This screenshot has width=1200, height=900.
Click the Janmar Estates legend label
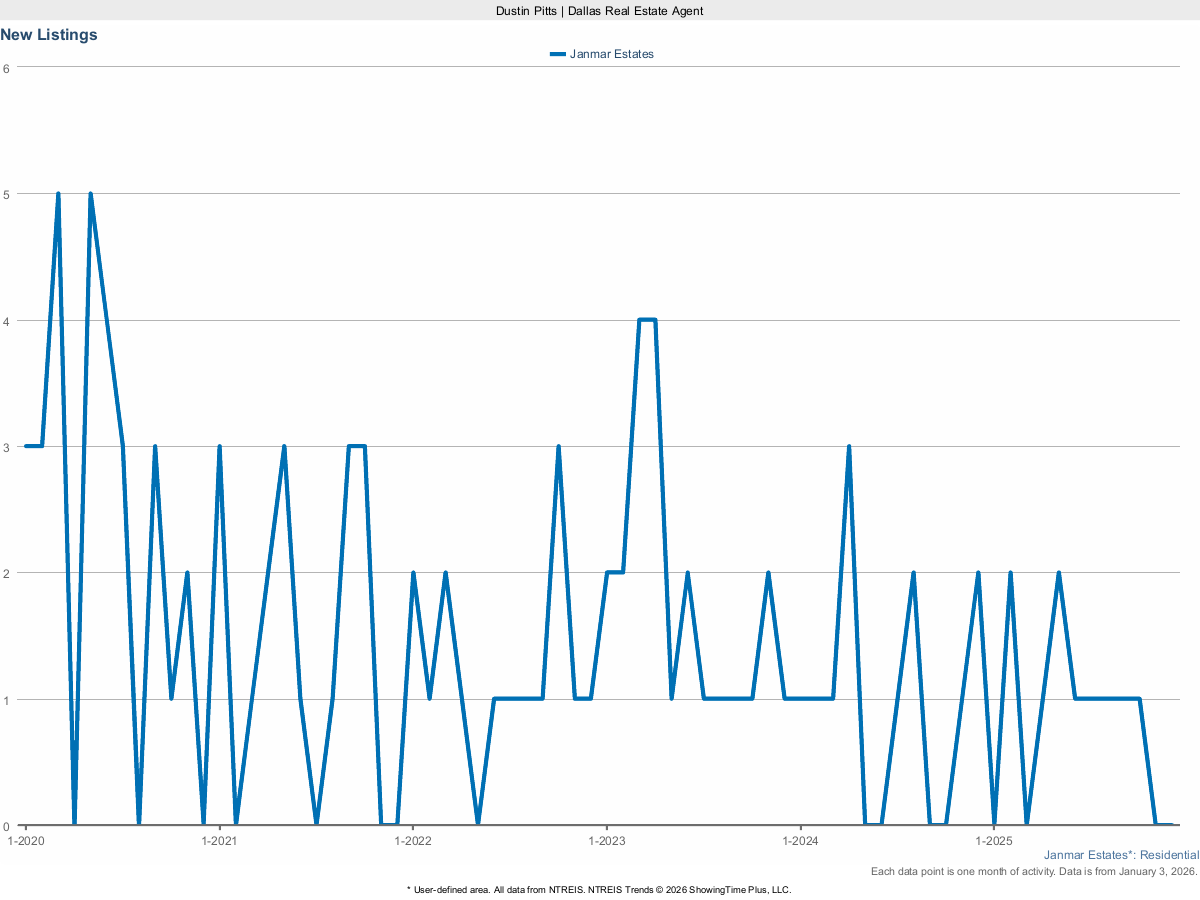(611, 54)
